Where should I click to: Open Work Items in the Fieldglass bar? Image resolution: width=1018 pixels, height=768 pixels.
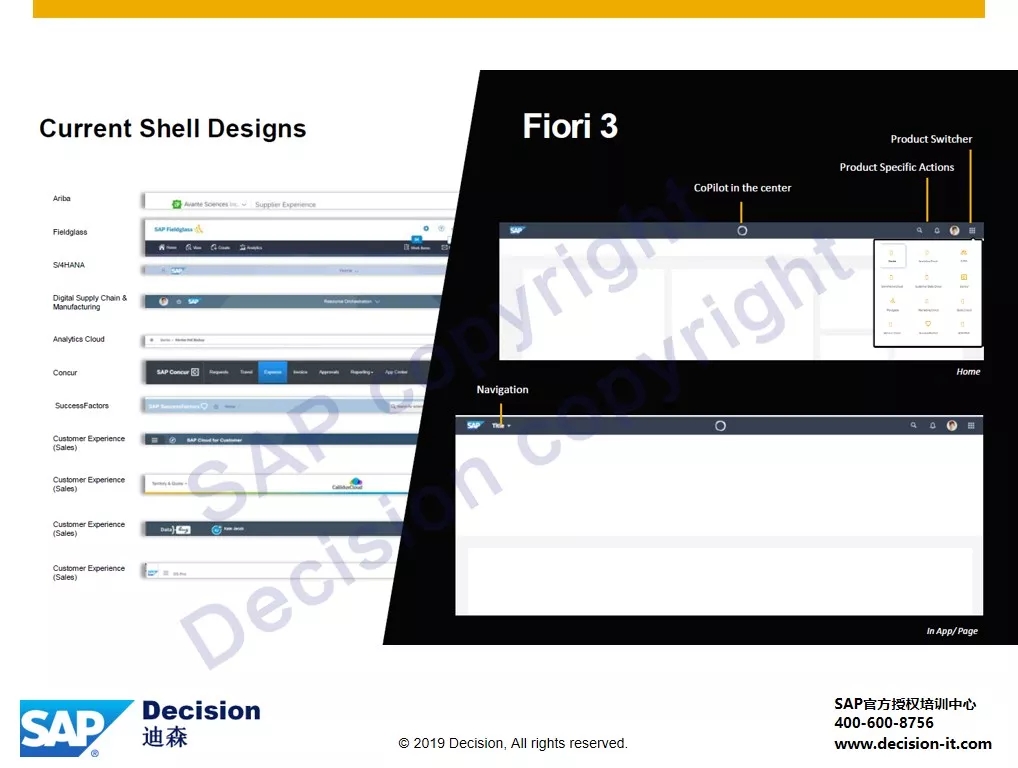point(417,247)
